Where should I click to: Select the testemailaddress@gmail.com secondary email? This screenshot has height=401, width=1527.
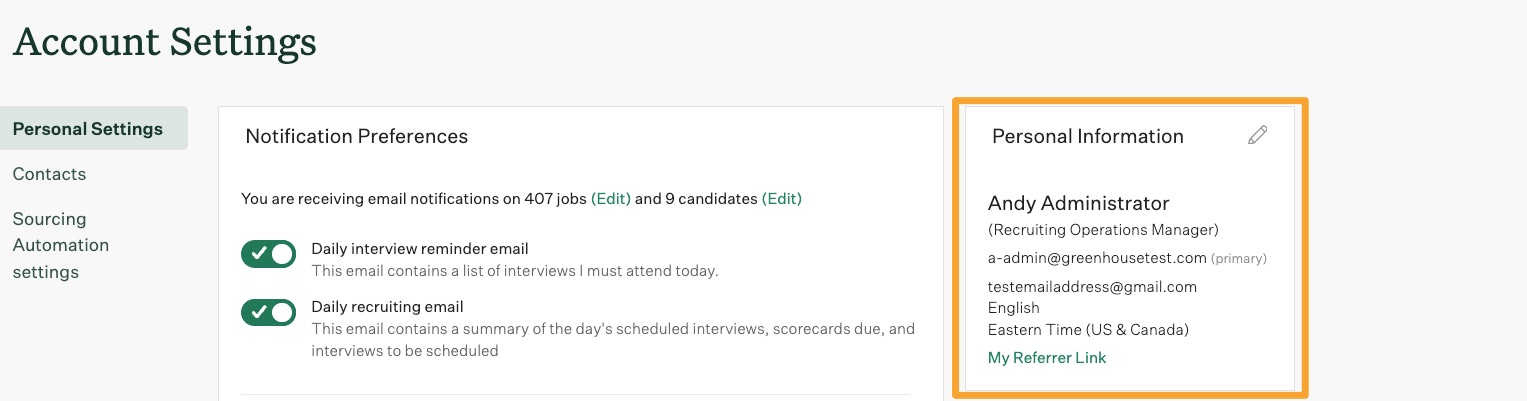pos(1092,287)
